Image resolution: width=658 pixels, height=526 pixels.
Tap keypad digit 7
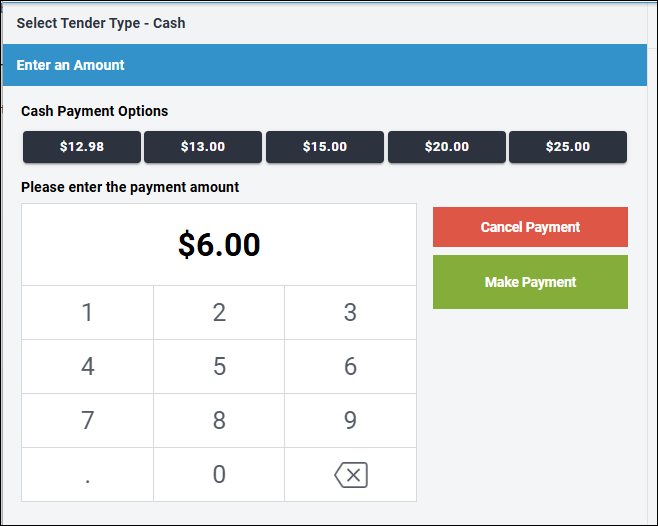87,420
